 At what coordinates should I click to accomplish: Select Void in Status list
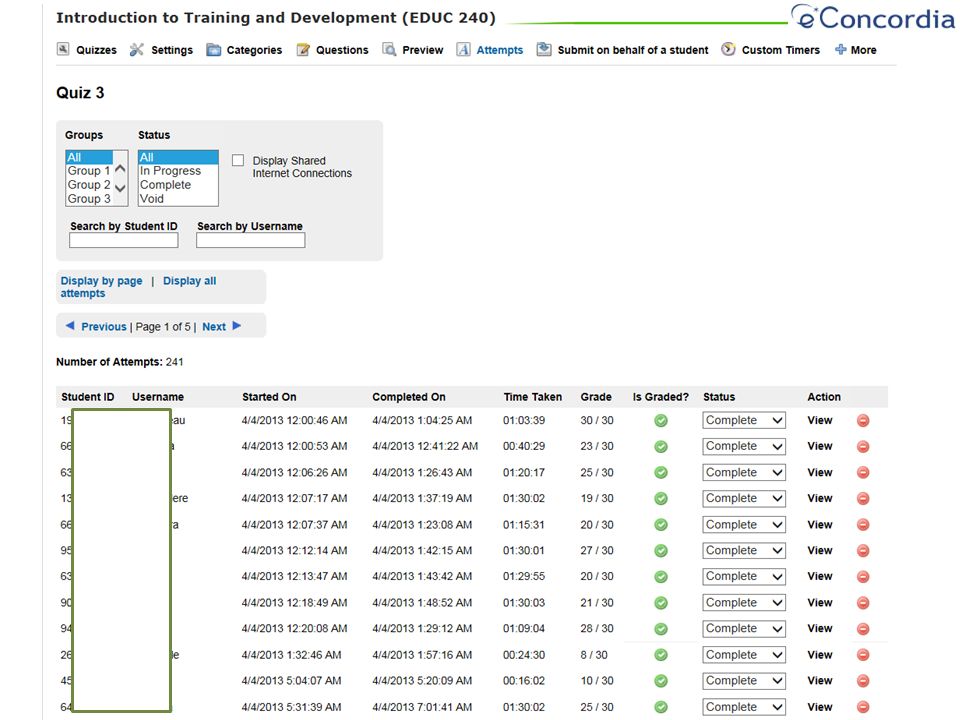pos(178,198)
